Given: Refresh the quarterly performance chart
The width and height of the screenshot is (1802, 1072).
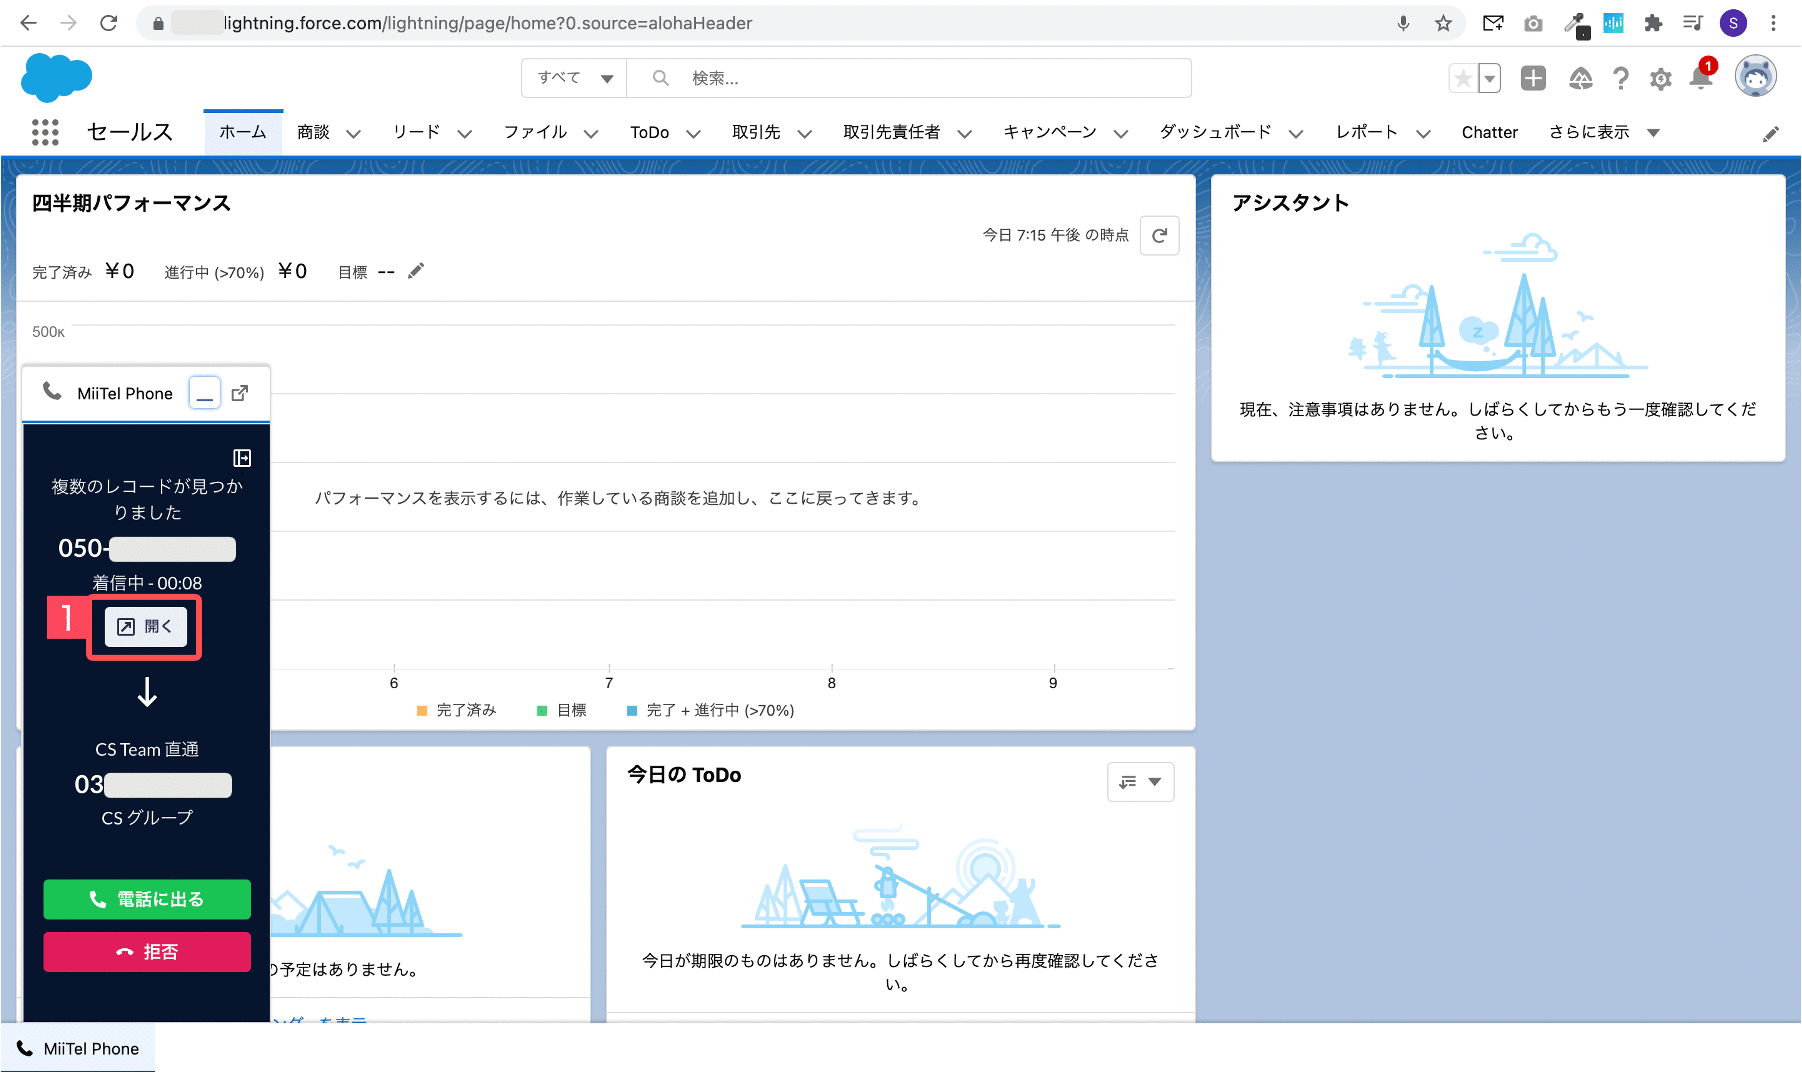Looking at the screenshot, I should [x=1160, y=236].
